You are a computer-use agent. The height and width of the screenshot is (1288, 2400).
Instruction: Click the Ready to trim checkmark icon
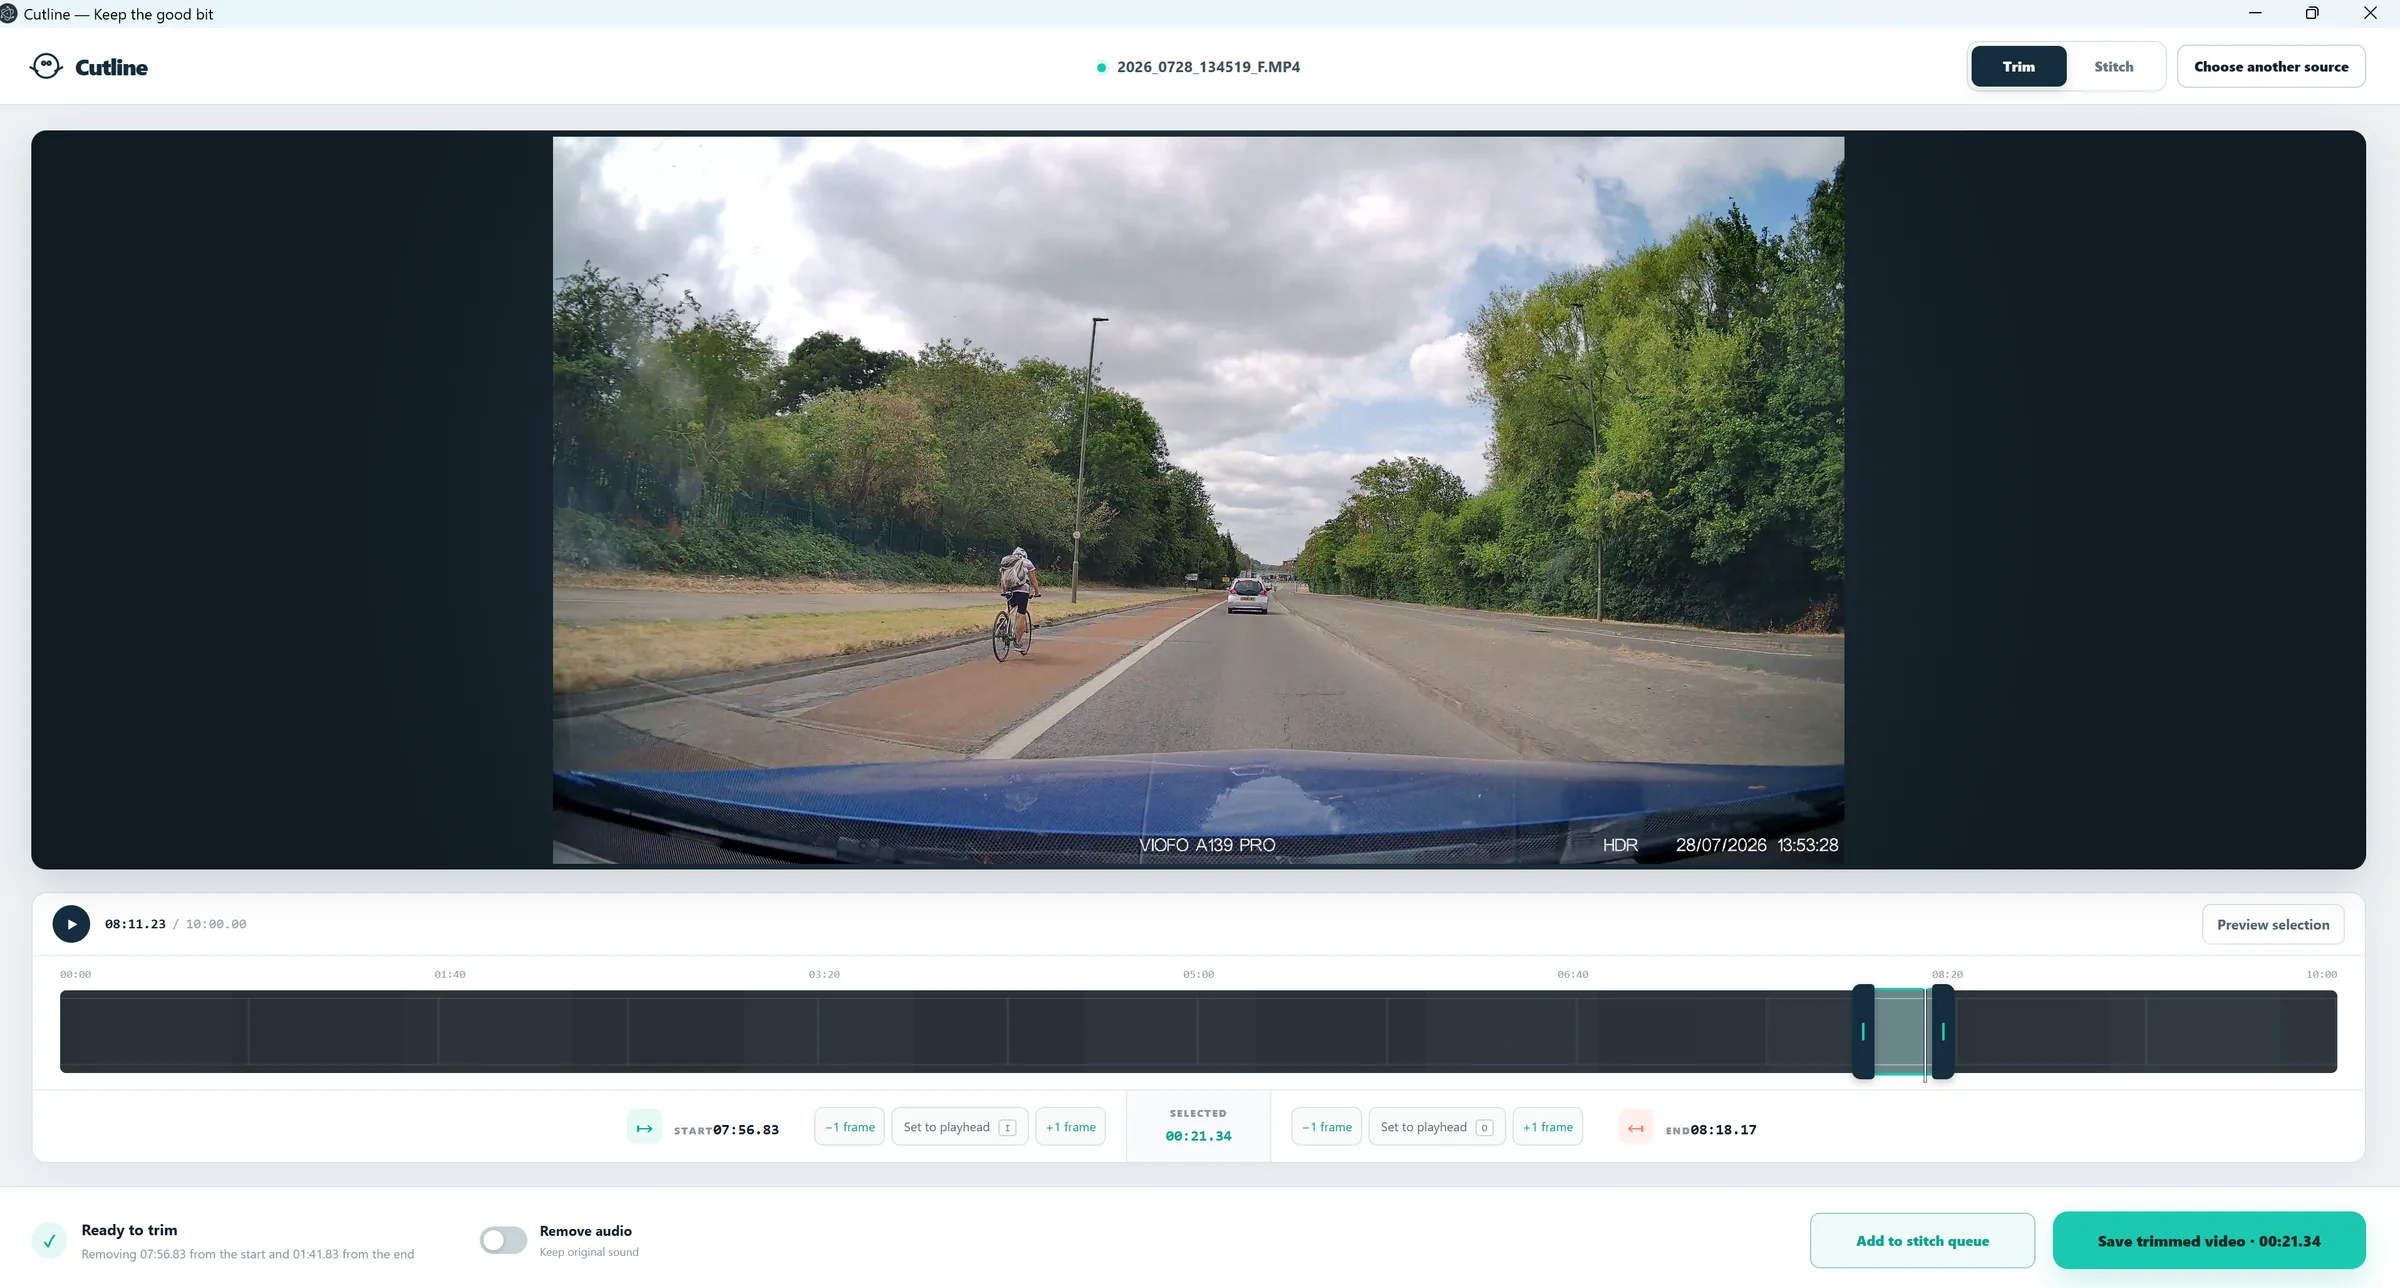pos(49,1240)
